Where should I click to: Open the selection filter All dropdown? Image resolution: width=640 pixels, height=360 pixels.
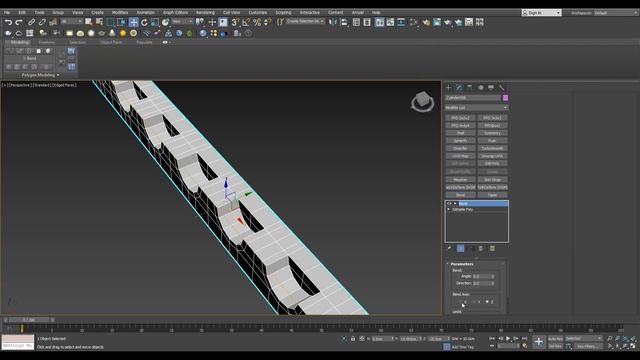point(72,21)
